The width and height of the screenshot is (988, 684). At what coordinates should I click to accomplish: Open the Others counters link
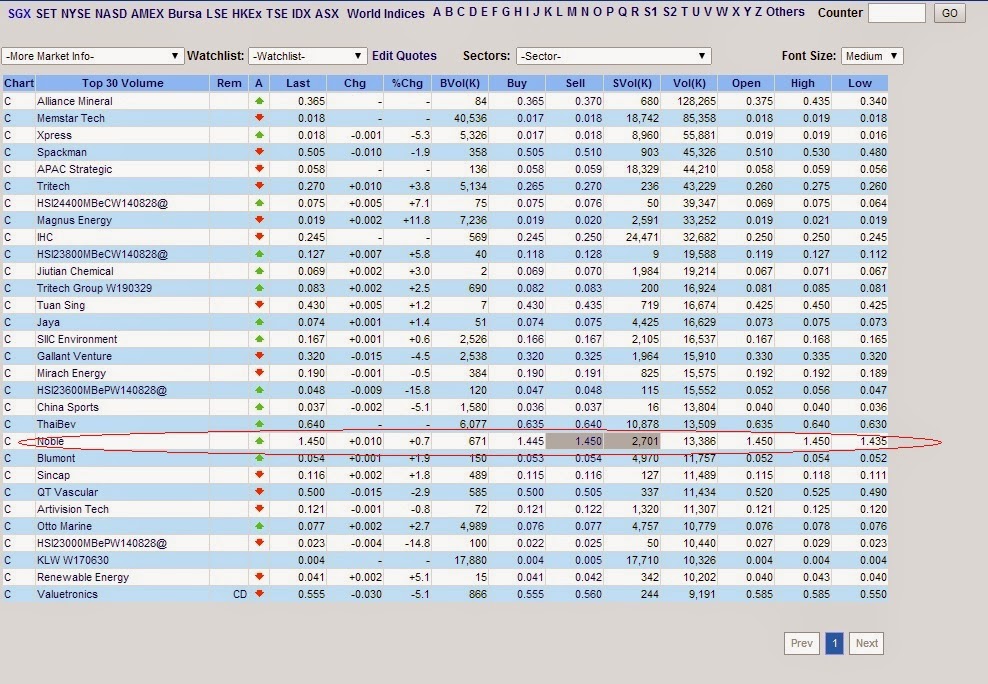(785, 12)
